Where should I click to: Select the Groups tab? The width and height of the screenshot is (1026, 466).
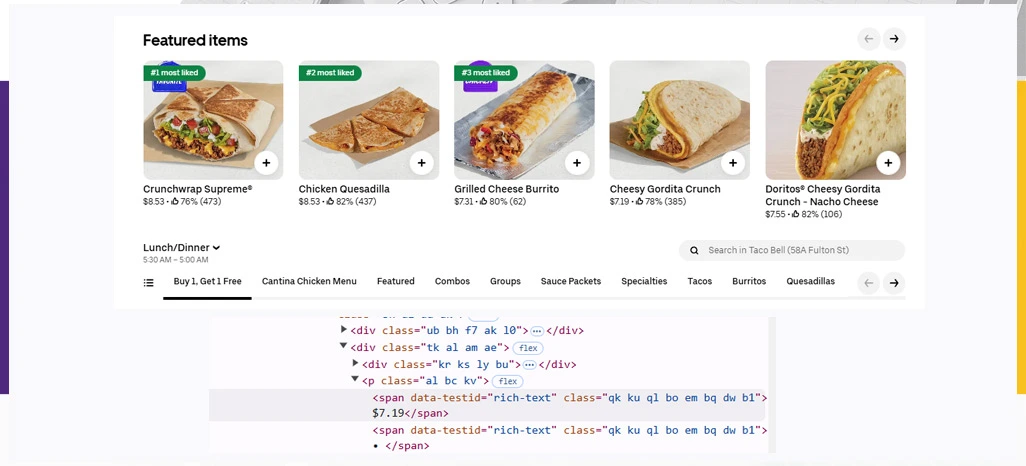505,281
